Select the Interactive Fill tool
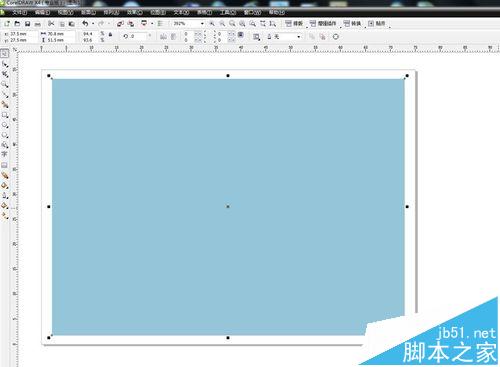Viewport: 500px width, 367px height. [5, 216]
